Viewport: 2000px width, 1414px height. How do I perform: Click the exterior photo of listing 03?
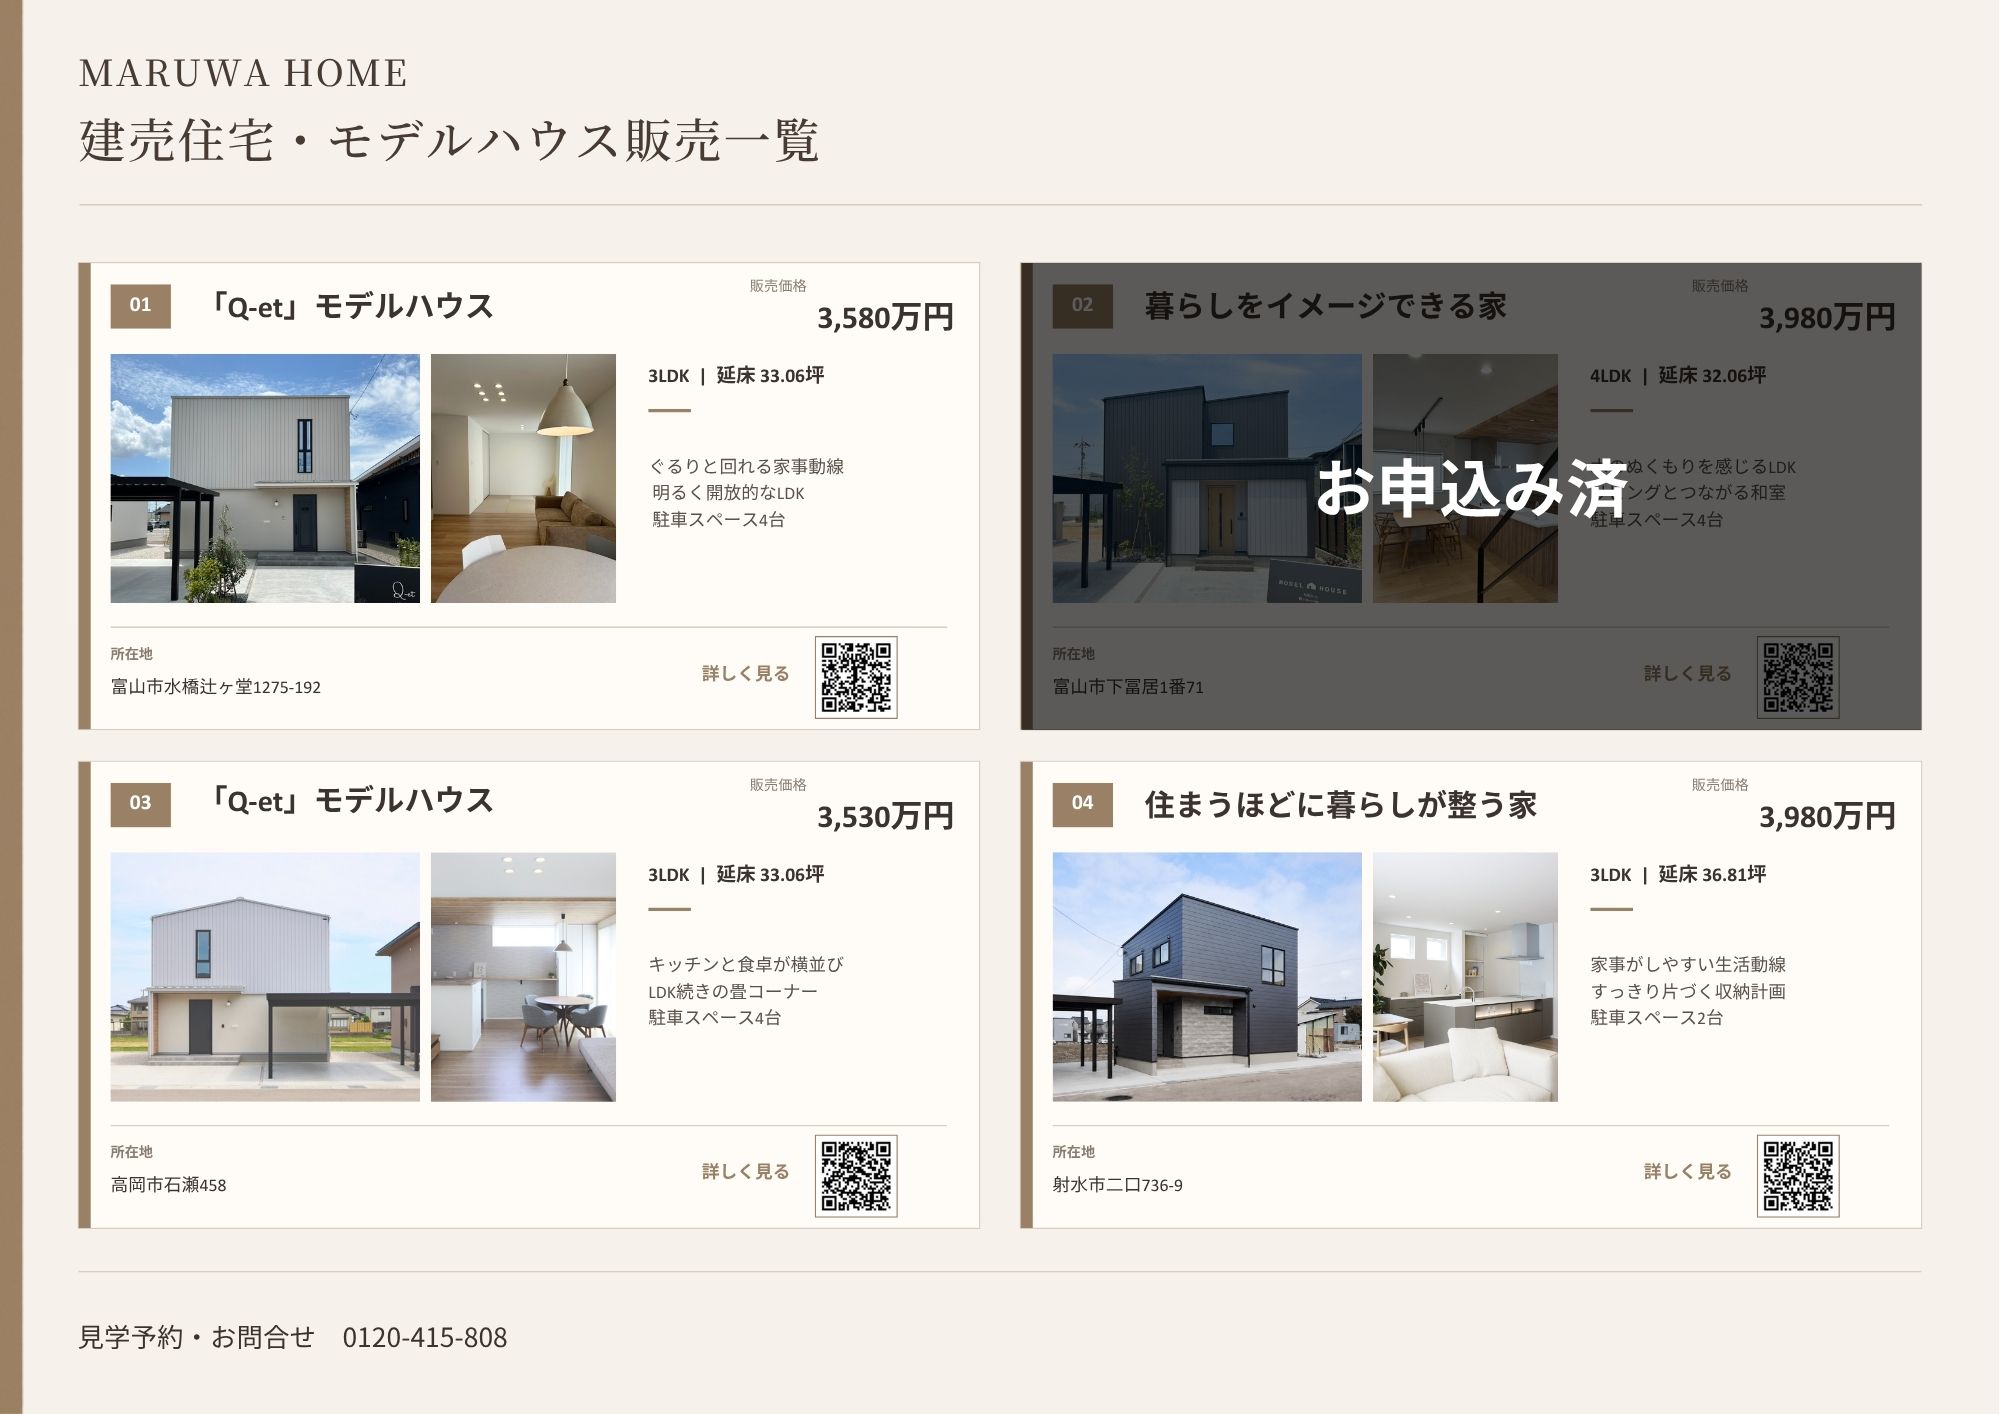tap(265, 977)
